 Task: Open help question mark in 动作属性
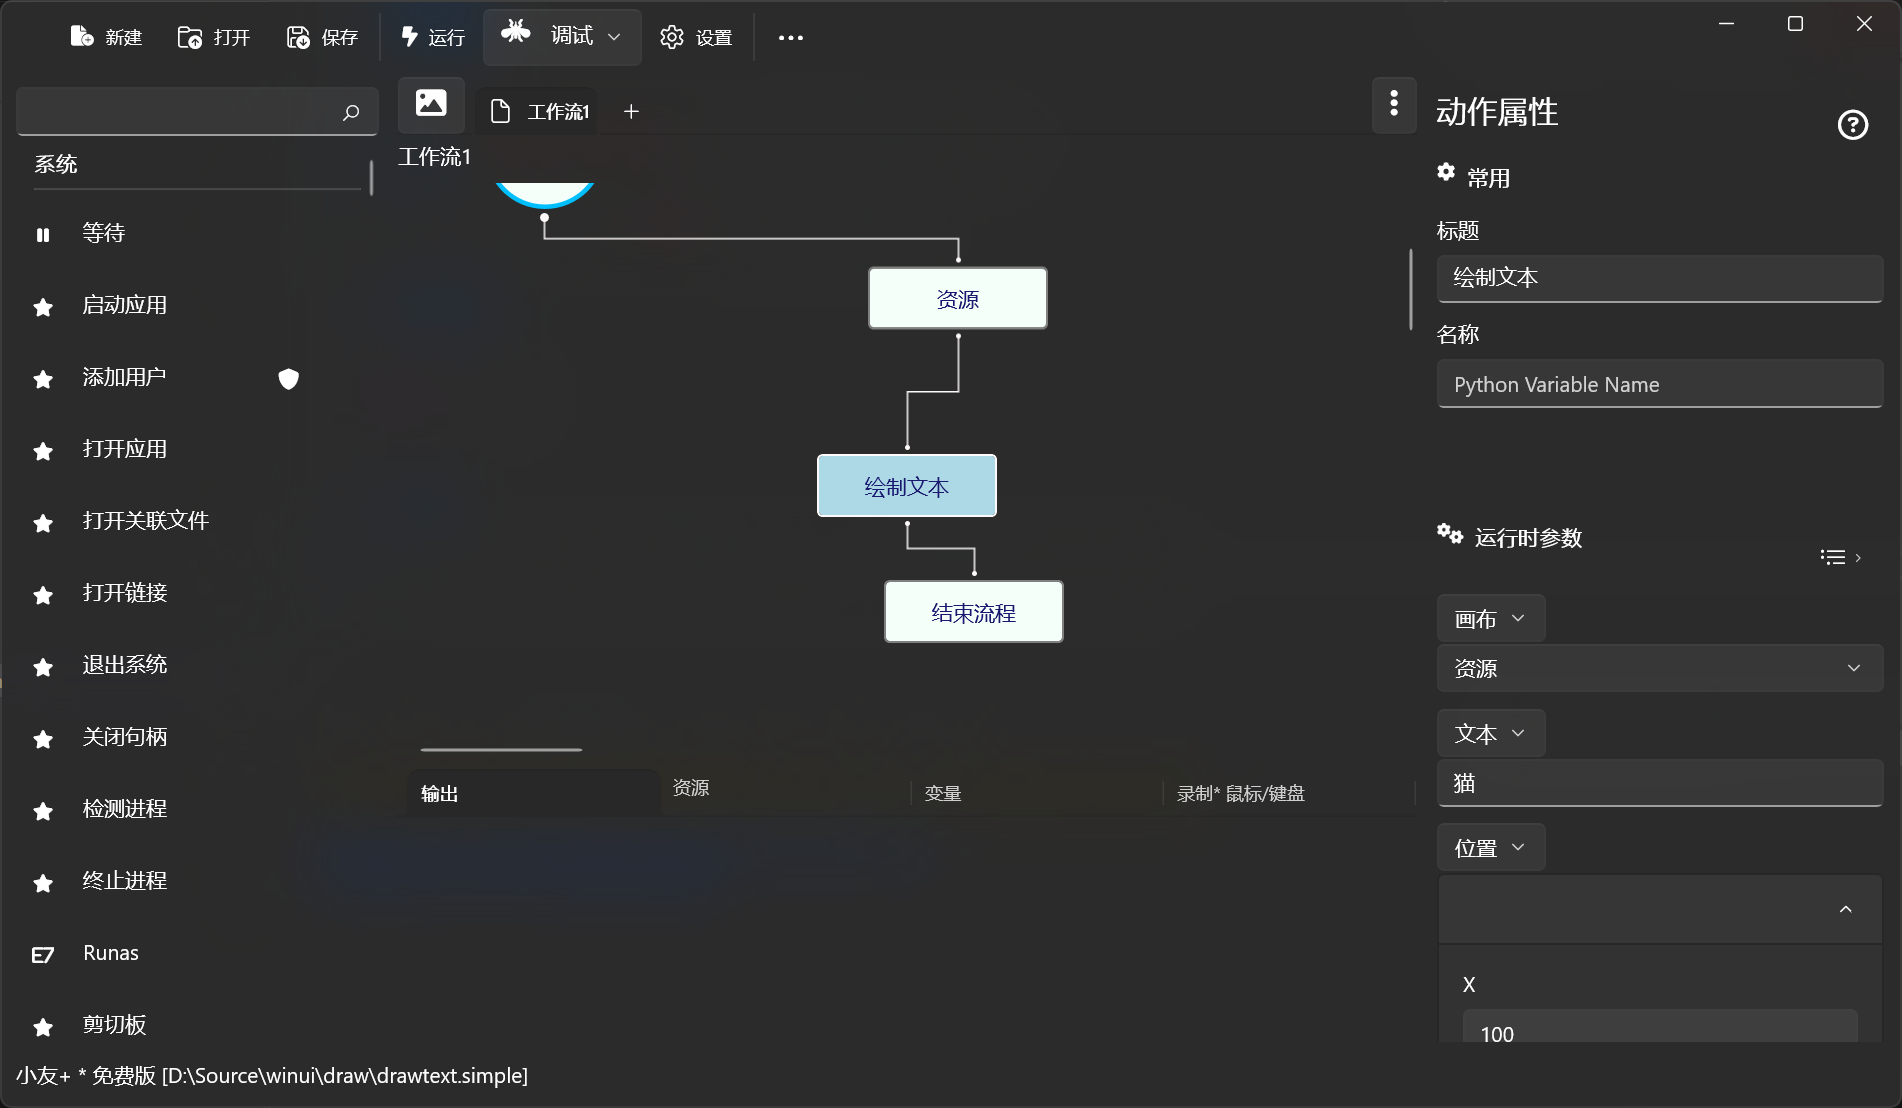pos(1852,125)
